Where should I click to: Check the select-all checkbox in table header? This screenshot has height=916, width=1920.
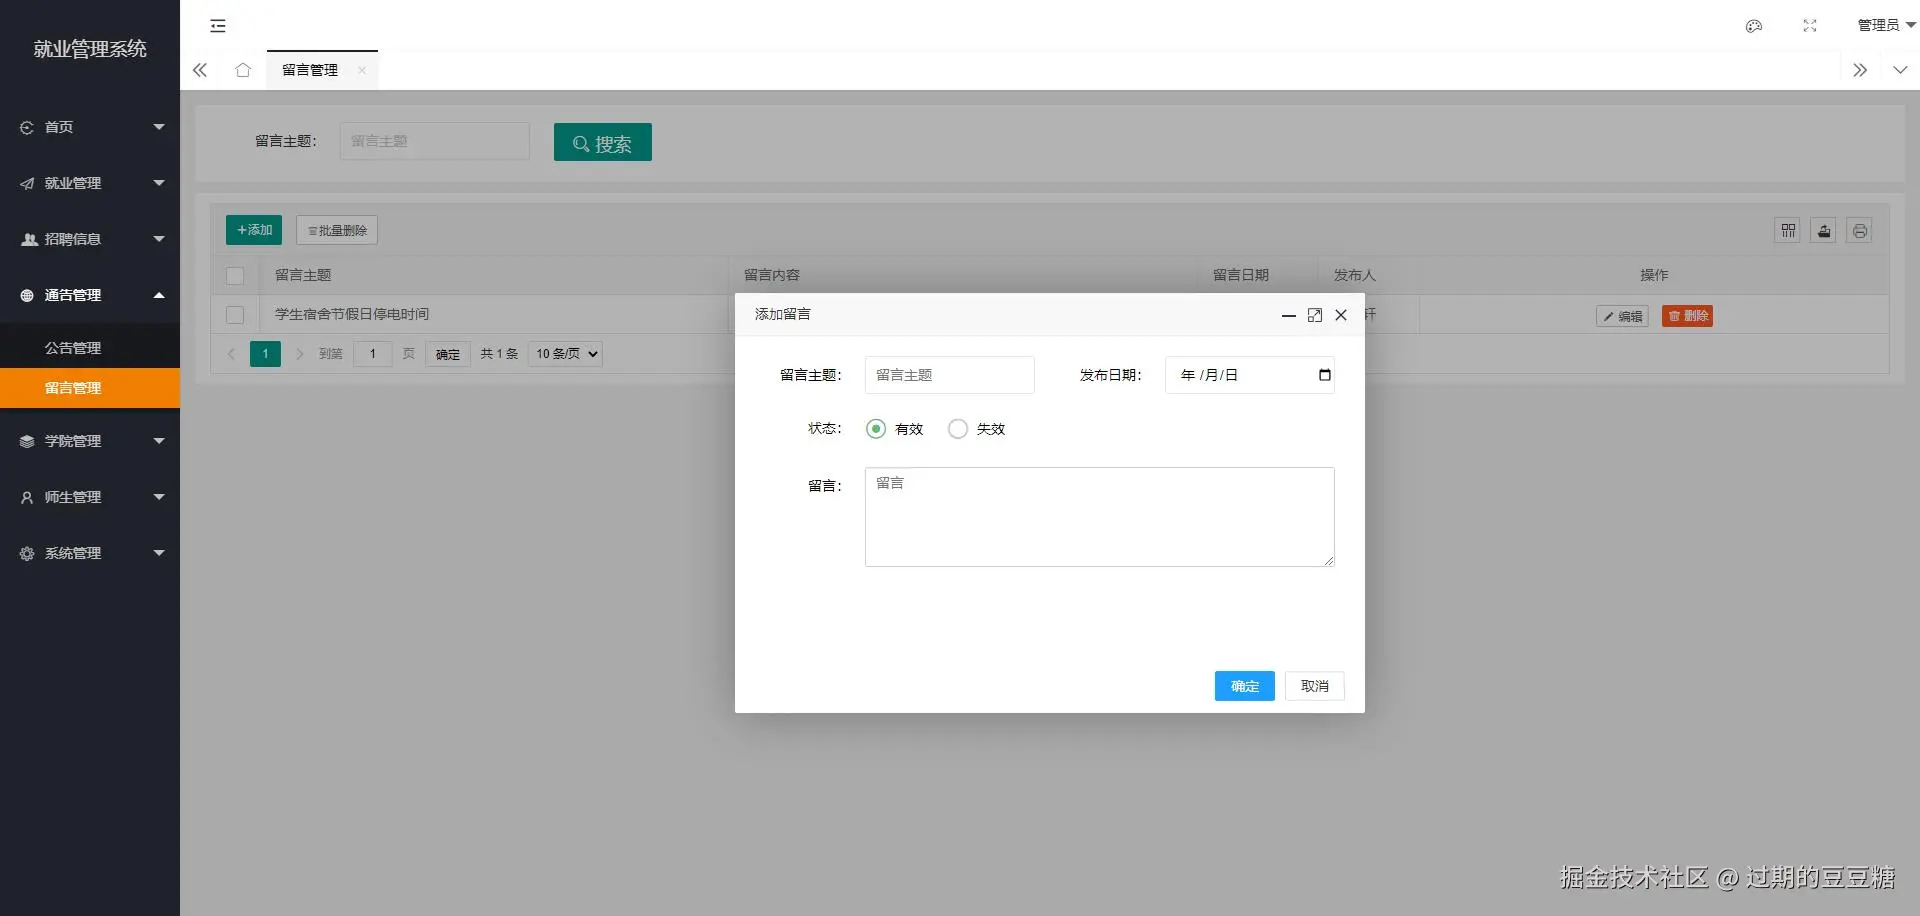(235, 276)
